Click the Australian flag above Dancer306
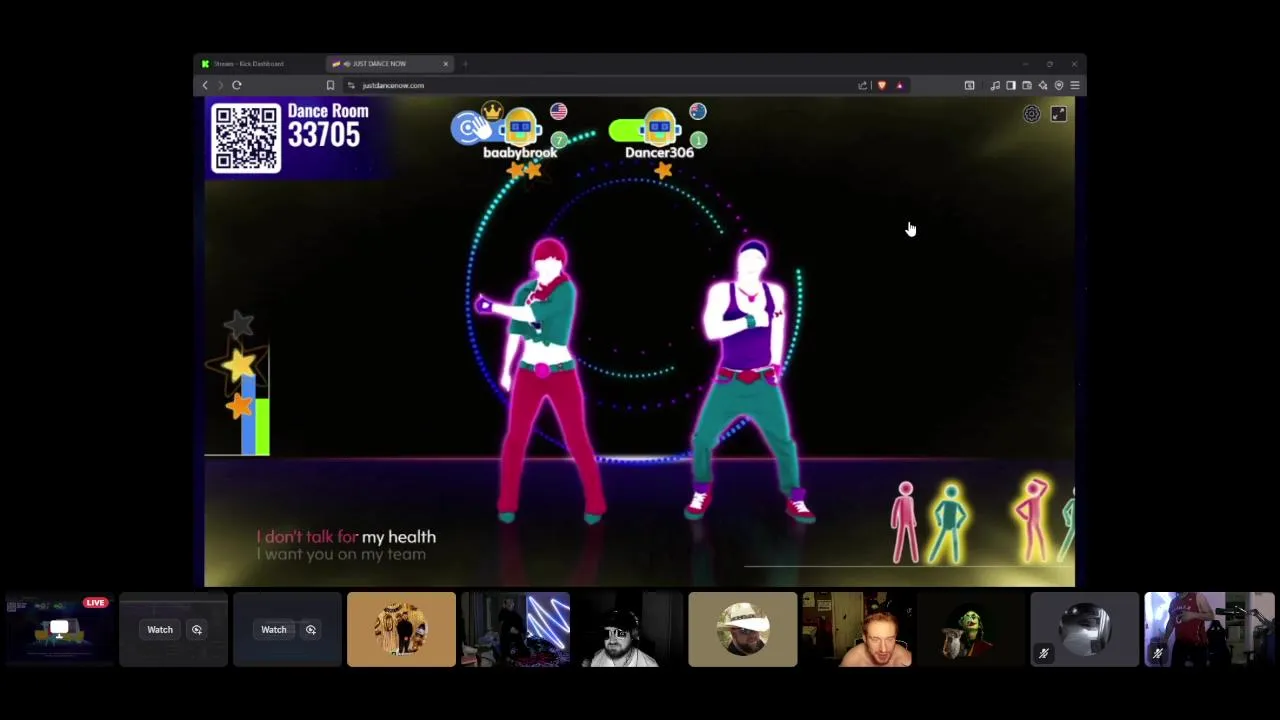Viewport: 1280px width, 720px height. [x=697, y=111]
